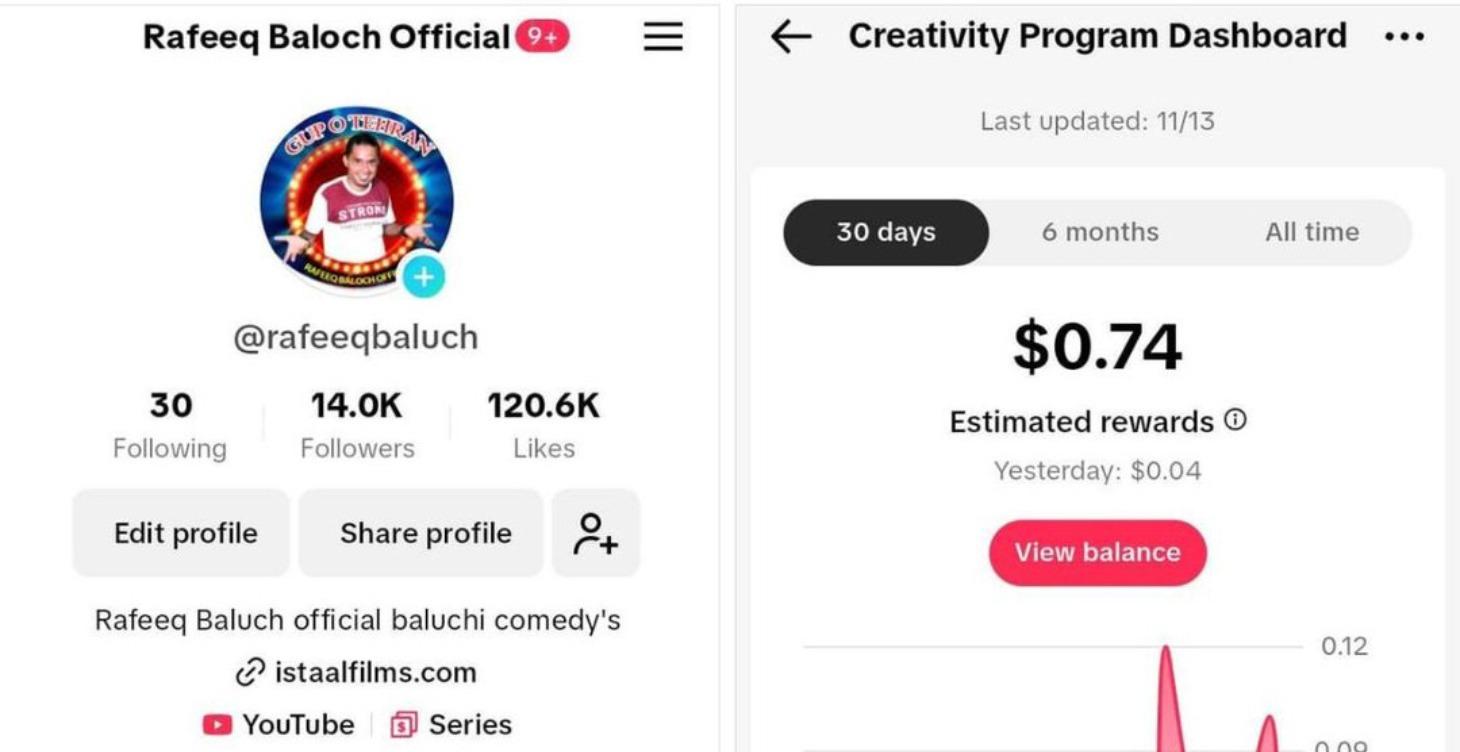Screen dimensions: 1460x752
Task: Click the link icon beside istaalfilms.com
Action: coord(250,673)
